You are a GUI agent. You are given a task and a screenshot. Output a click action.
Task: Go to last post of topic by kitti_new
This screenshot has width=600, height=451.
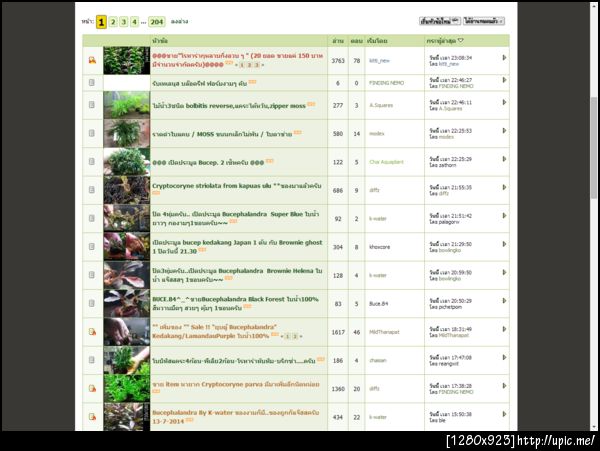pyautogui.click(x=504, y=57)
